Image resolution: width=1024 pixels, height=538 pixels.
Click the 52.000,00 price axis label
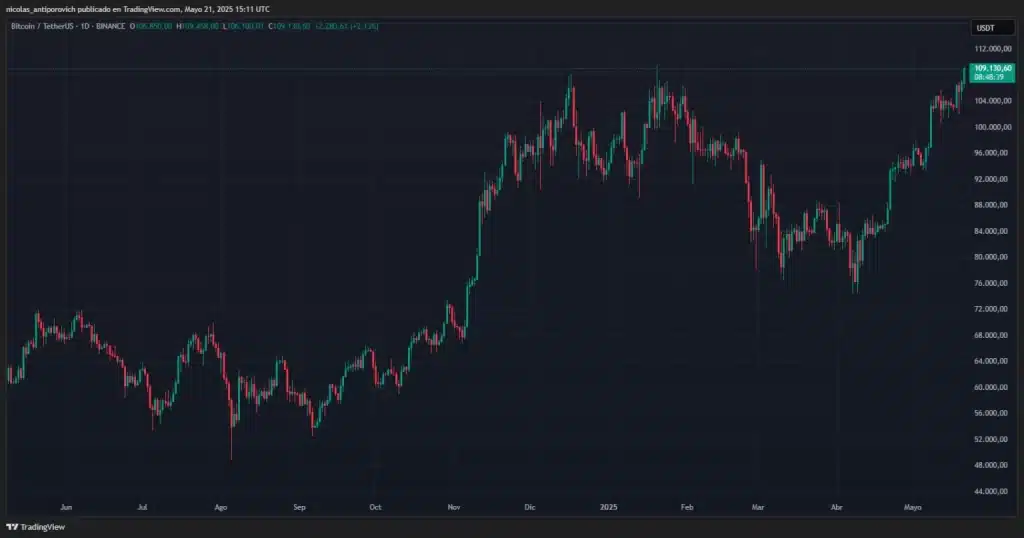(993, 439)
